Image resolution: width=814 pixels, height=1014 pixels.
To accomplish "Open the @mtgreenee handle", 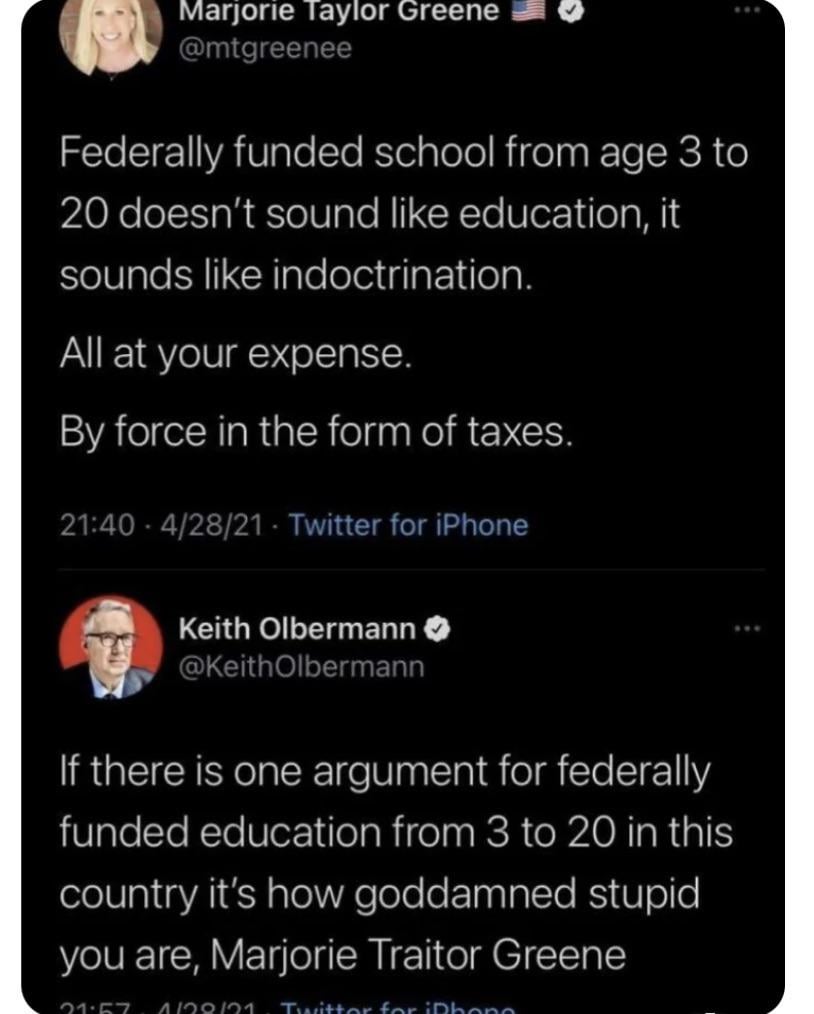I will pyautogui.click(x=264, y=48).
